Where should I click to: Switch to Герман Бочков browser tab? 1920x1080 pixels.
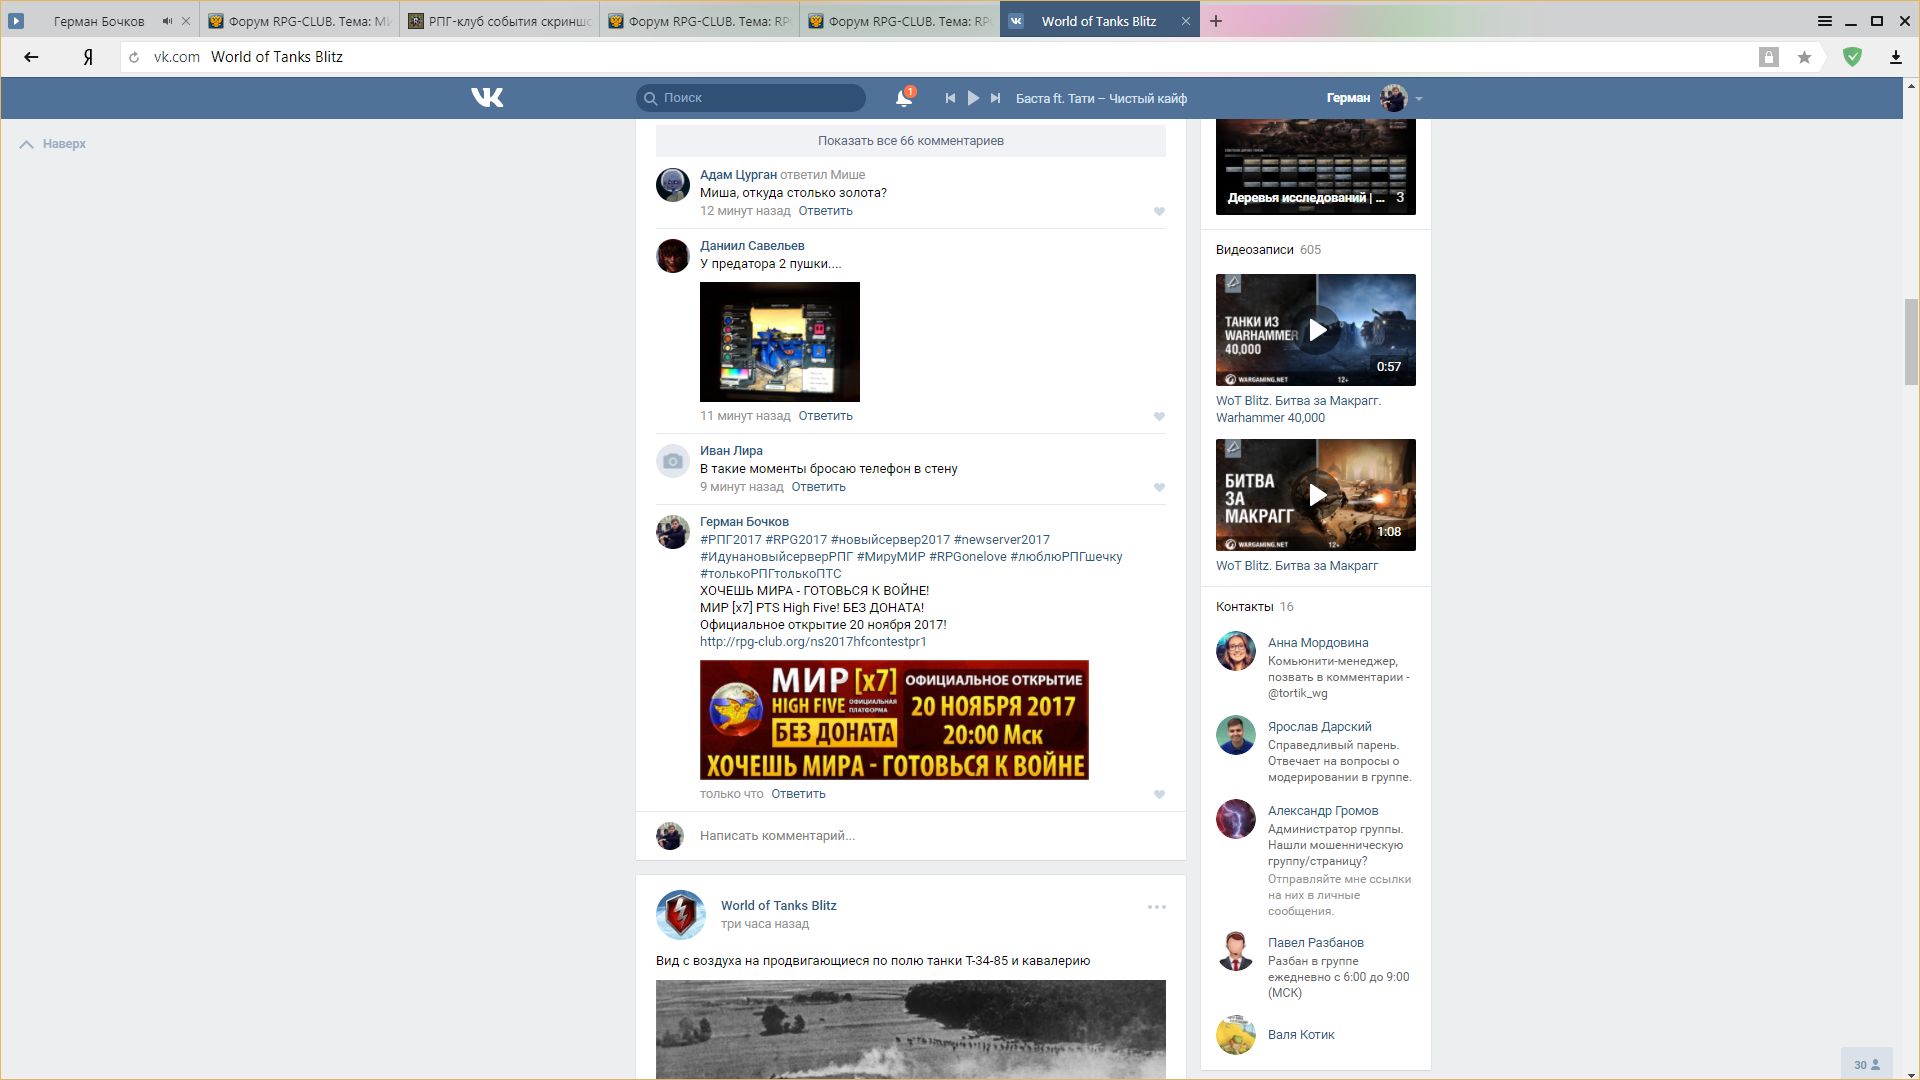pos(98,21)
